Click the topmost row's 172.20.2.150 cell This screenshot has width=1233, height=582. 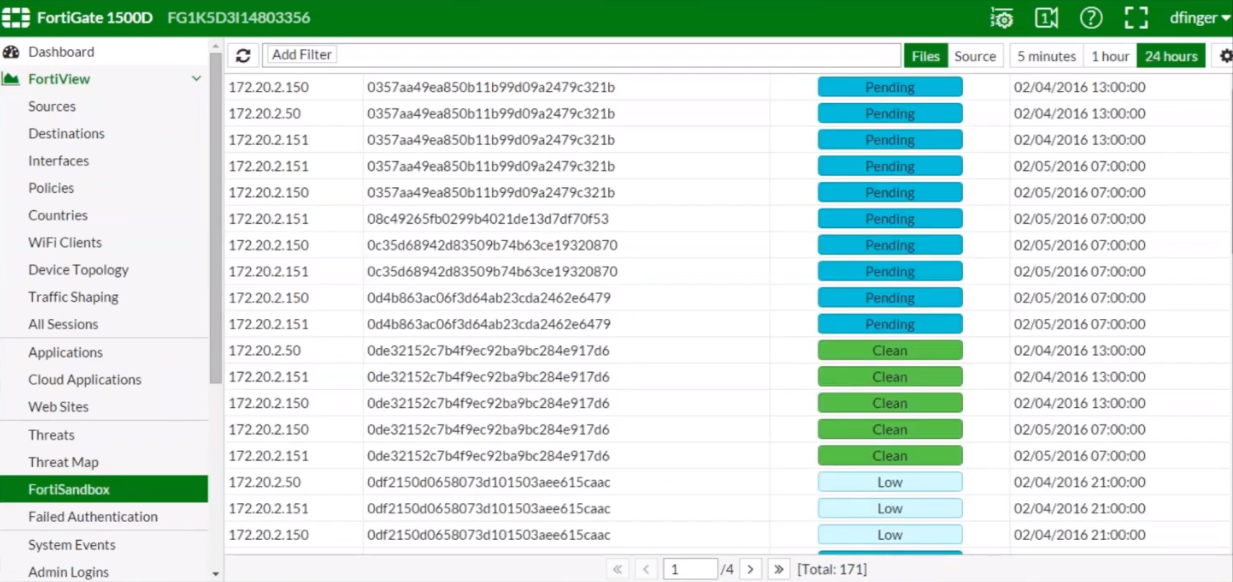[x=269, y=87]
